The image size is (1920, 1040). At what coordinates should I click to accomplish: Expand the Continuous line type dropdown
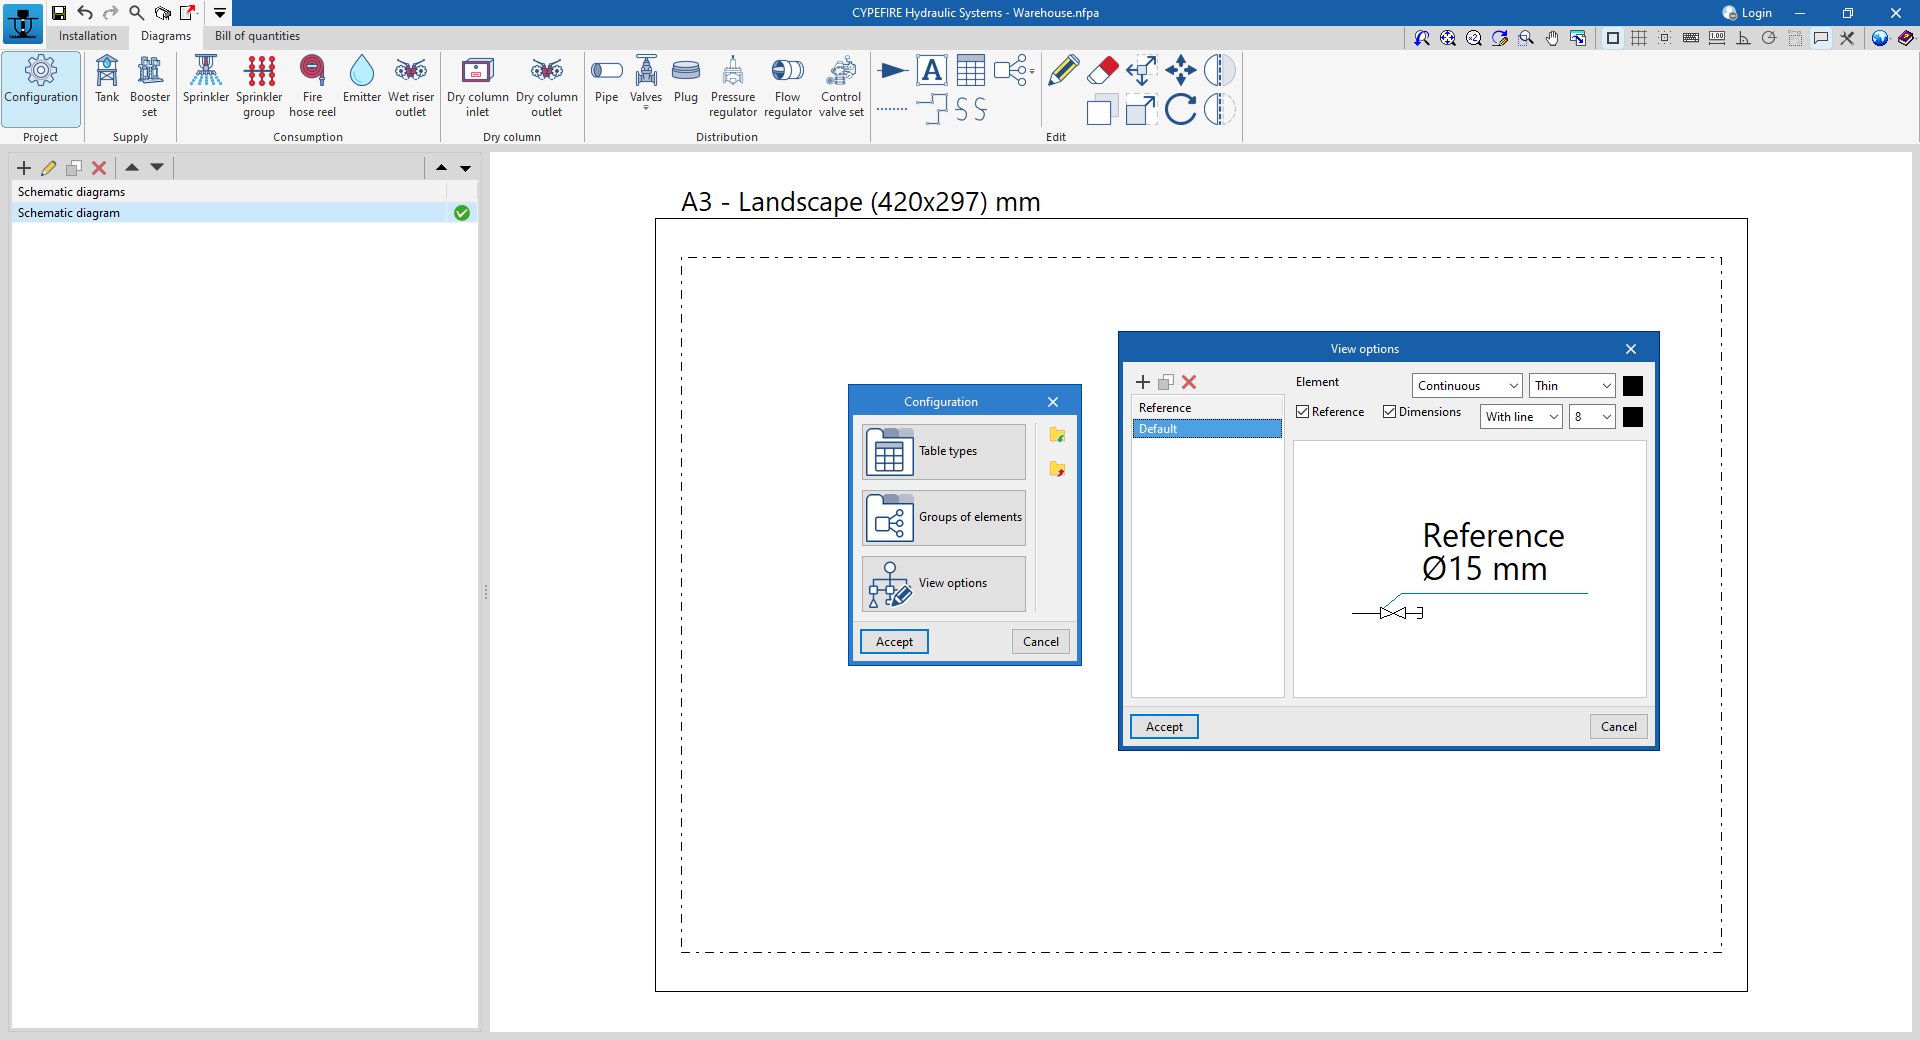point(1467,386)
